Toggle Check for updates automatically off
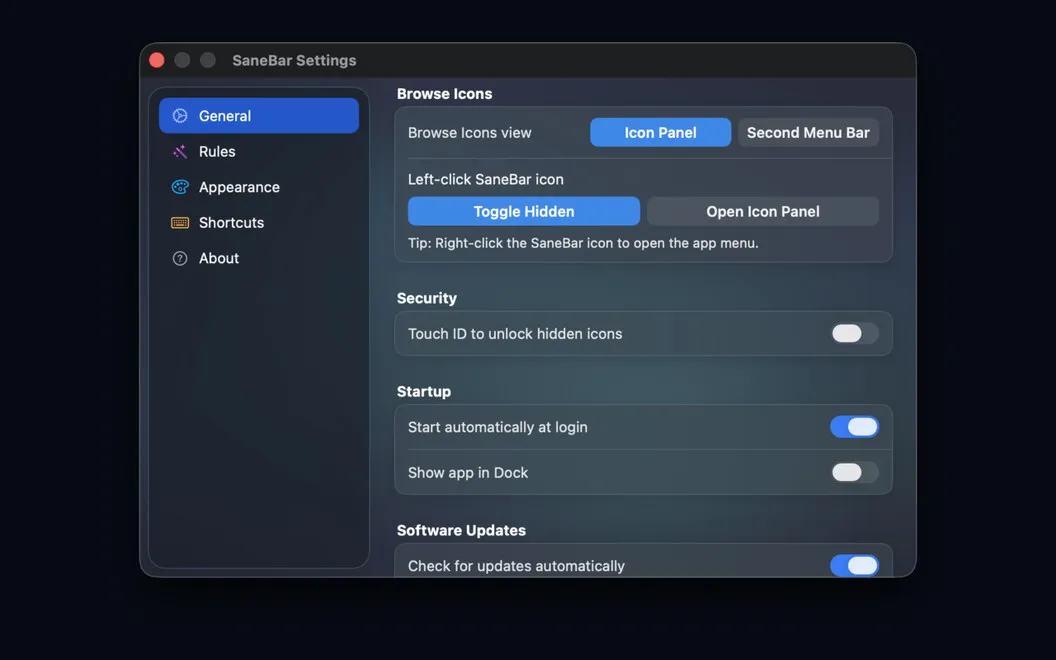This screenshot has width=1056, height=660. pyautogui.click(x=854, y=566)
